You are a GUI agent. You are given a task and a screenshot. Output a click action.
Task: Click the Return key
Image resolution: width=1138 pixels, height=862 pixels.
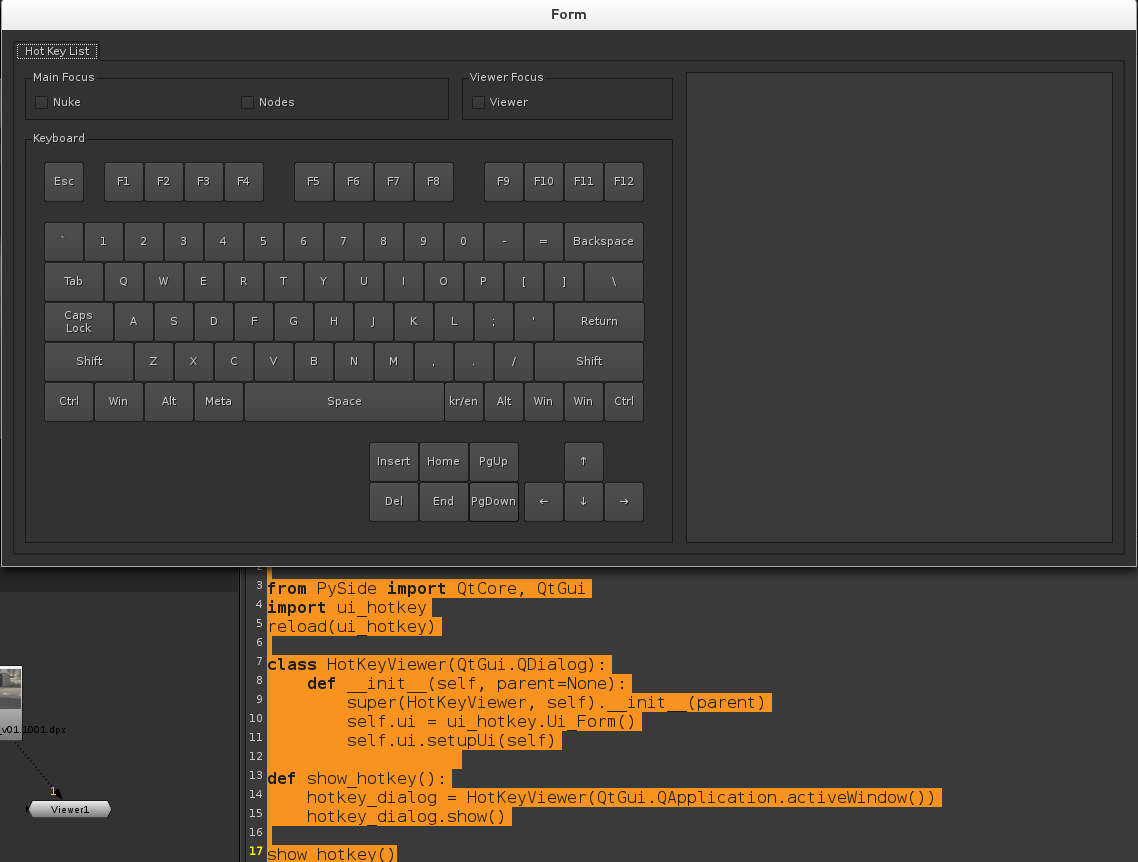click(x=599, y=321)
